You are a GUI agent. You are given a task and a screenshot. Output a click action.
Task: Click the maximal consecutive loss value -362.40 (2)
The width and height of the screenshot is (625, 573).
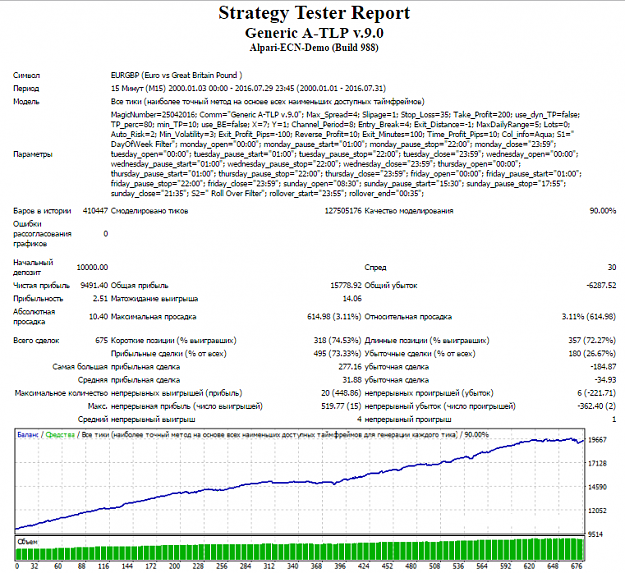597,406
